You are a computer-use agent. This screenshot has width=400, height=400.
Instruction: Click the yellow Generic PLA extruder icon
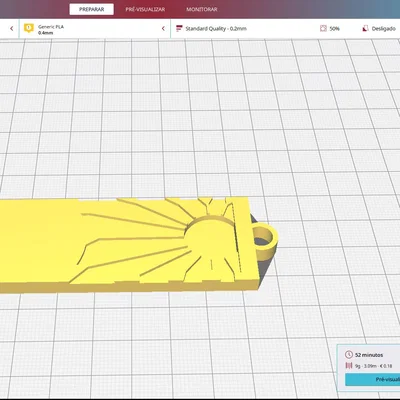click(x=29, y=28)
